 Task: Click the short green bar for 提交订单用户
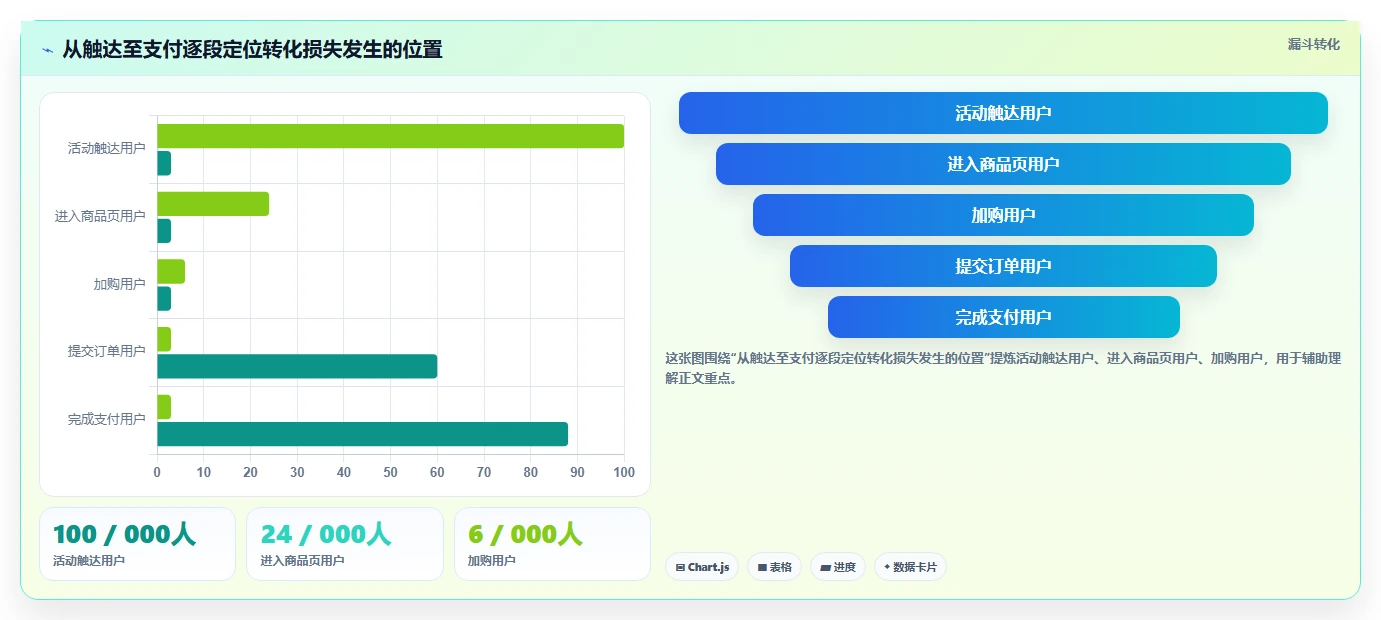tap(164, 339)
